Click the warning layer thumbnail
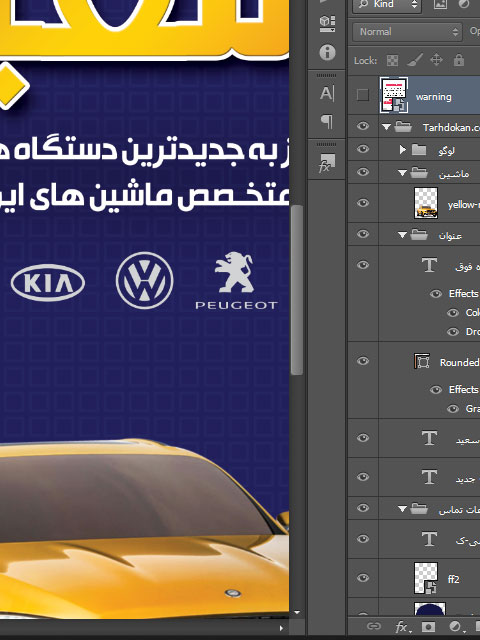Viewport: 480px width, 640px height. pyautogui.click(x=394, y=95)
